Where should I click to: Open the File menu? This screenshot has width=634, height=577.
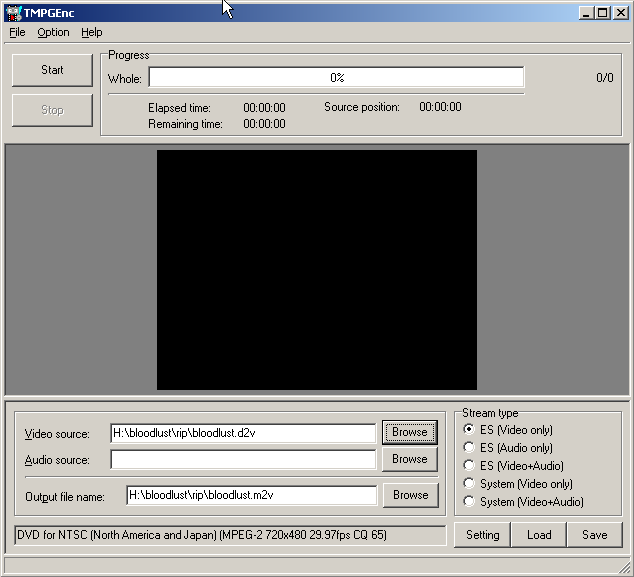click(17, 32)
